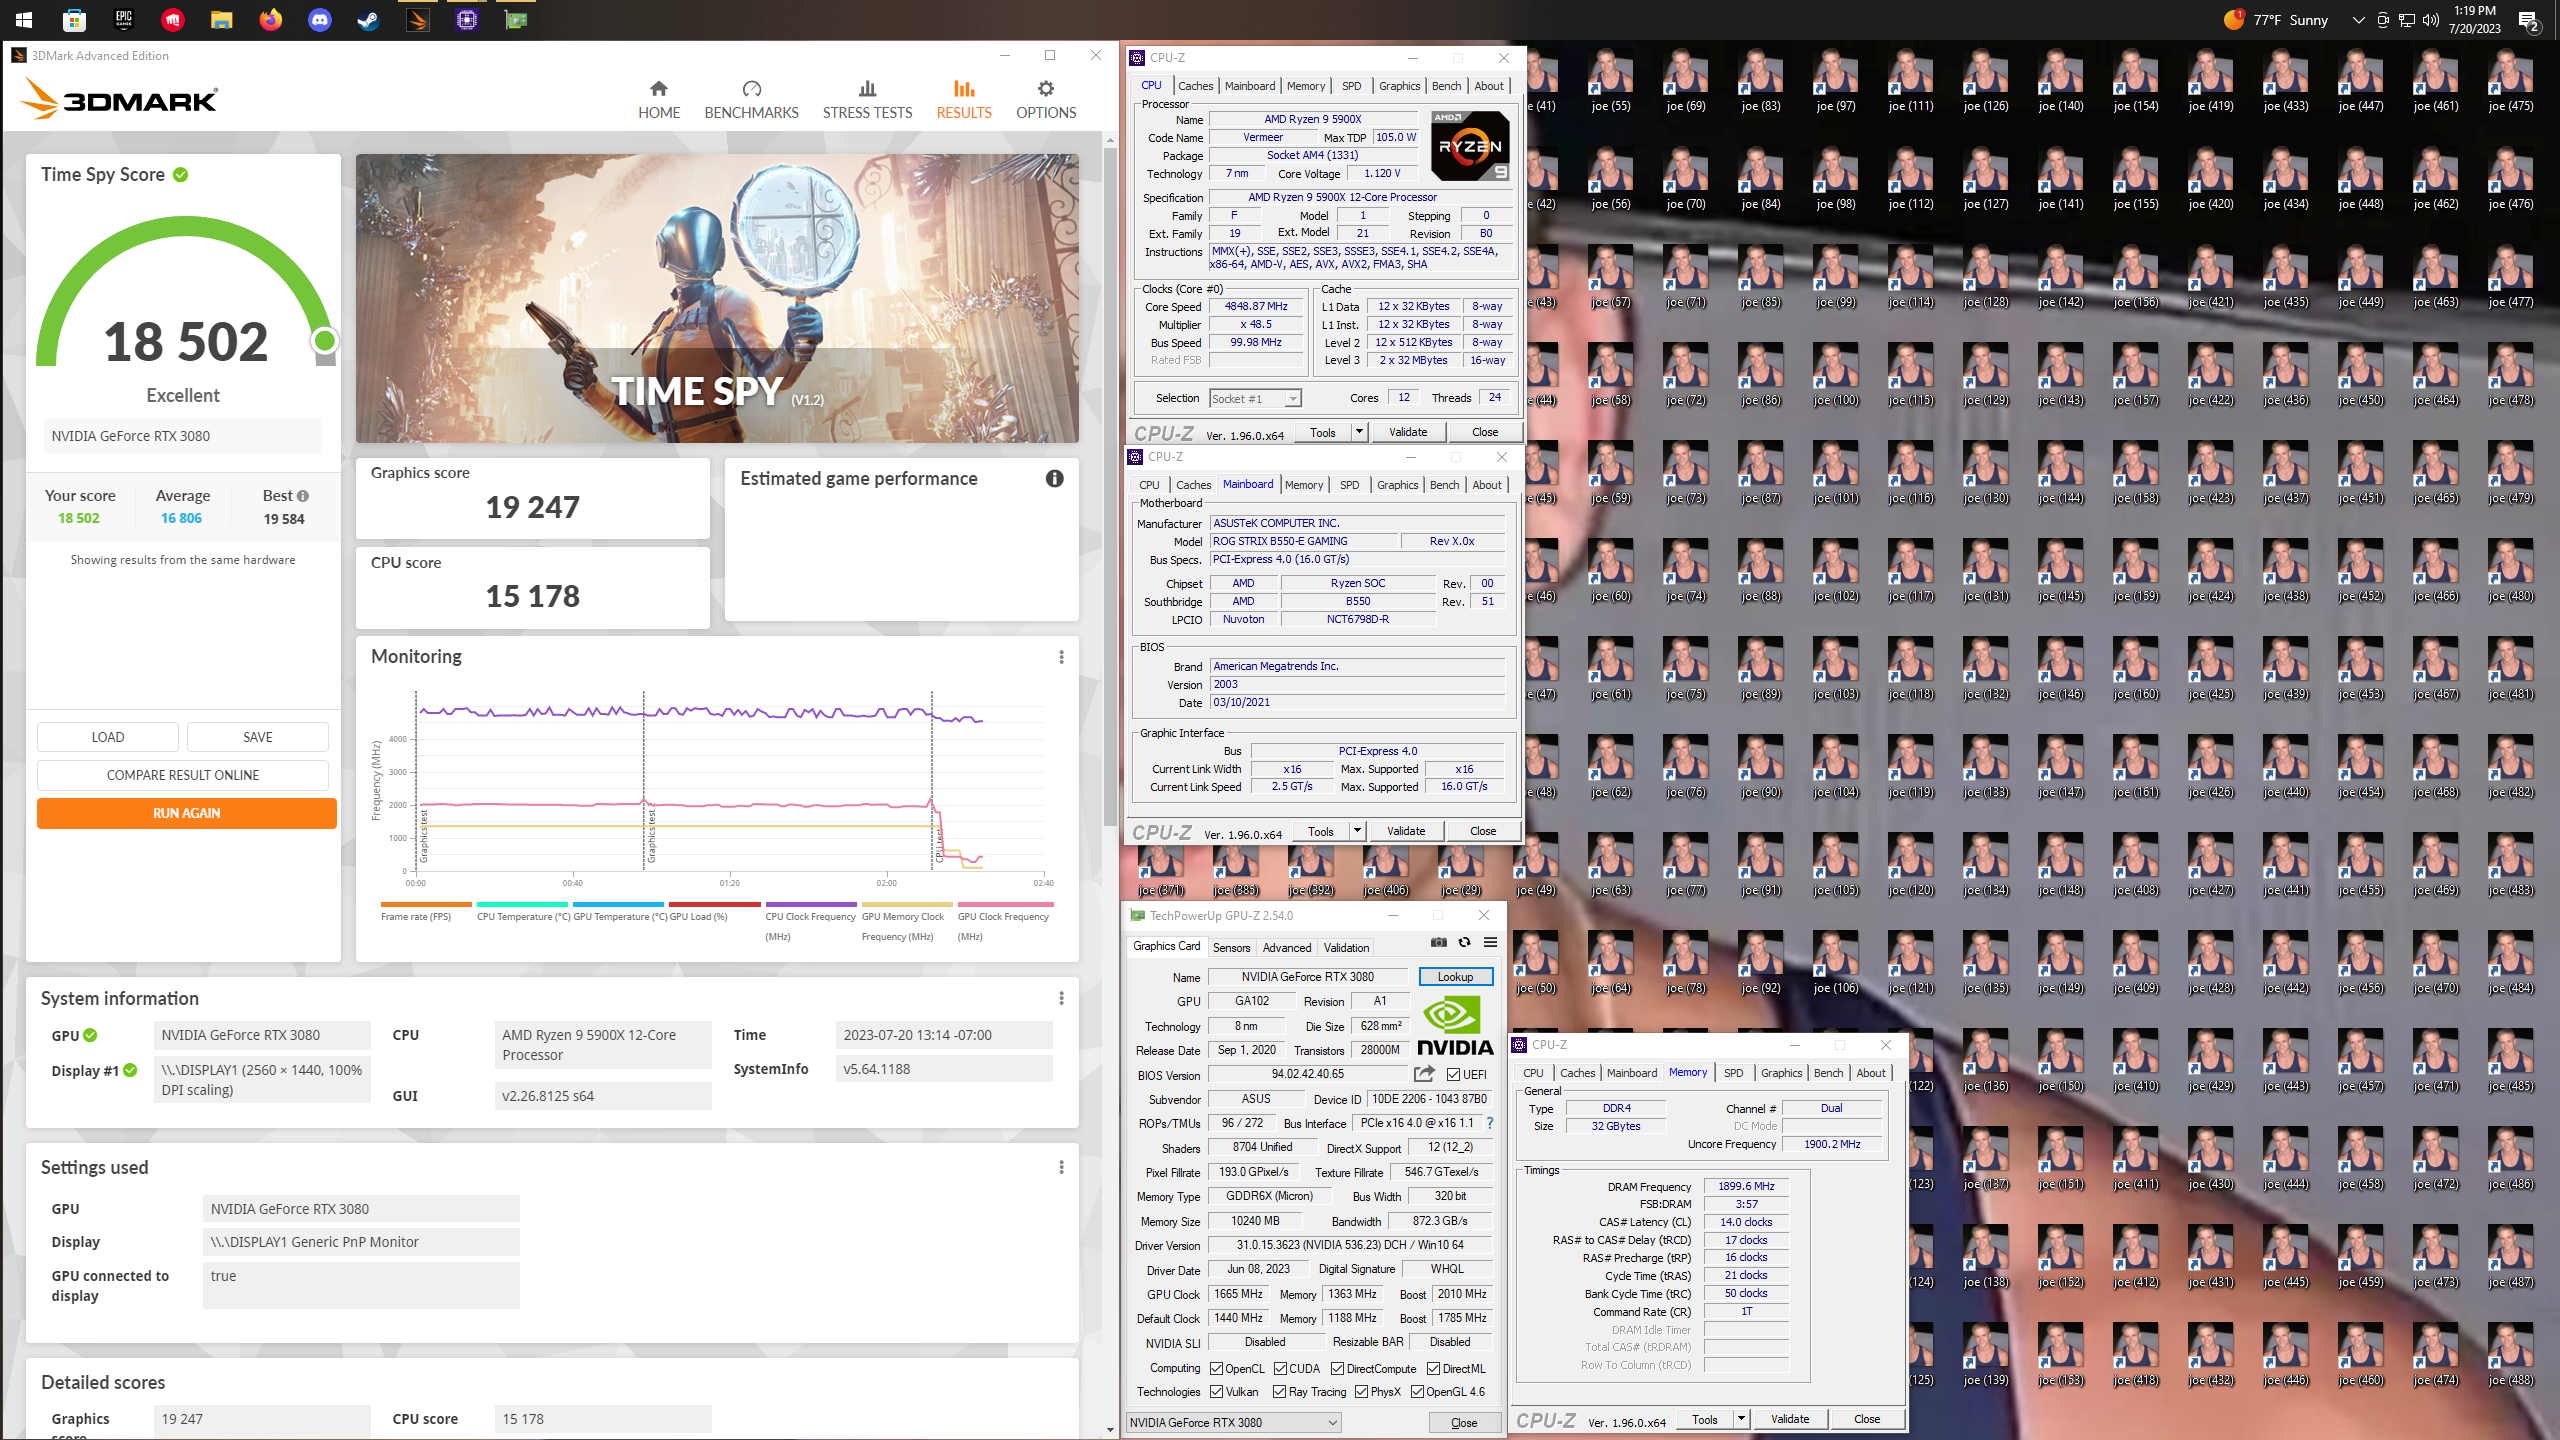Select the desktop icon joe (55)
2560x1440 pixels.
click(1610, 82)
